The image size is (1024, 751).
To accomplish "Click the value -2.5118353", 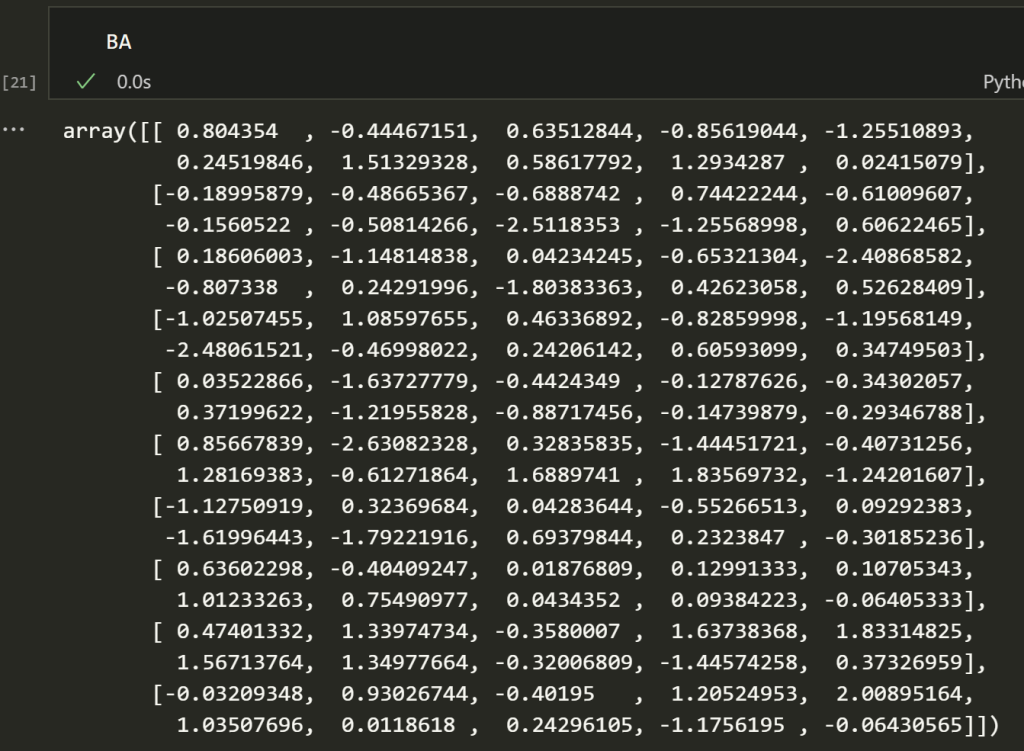I will [x=558, y=225].
